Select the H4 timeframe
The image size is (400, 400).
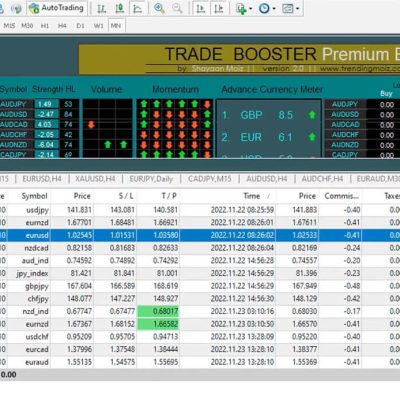click(x=62, y=25)
